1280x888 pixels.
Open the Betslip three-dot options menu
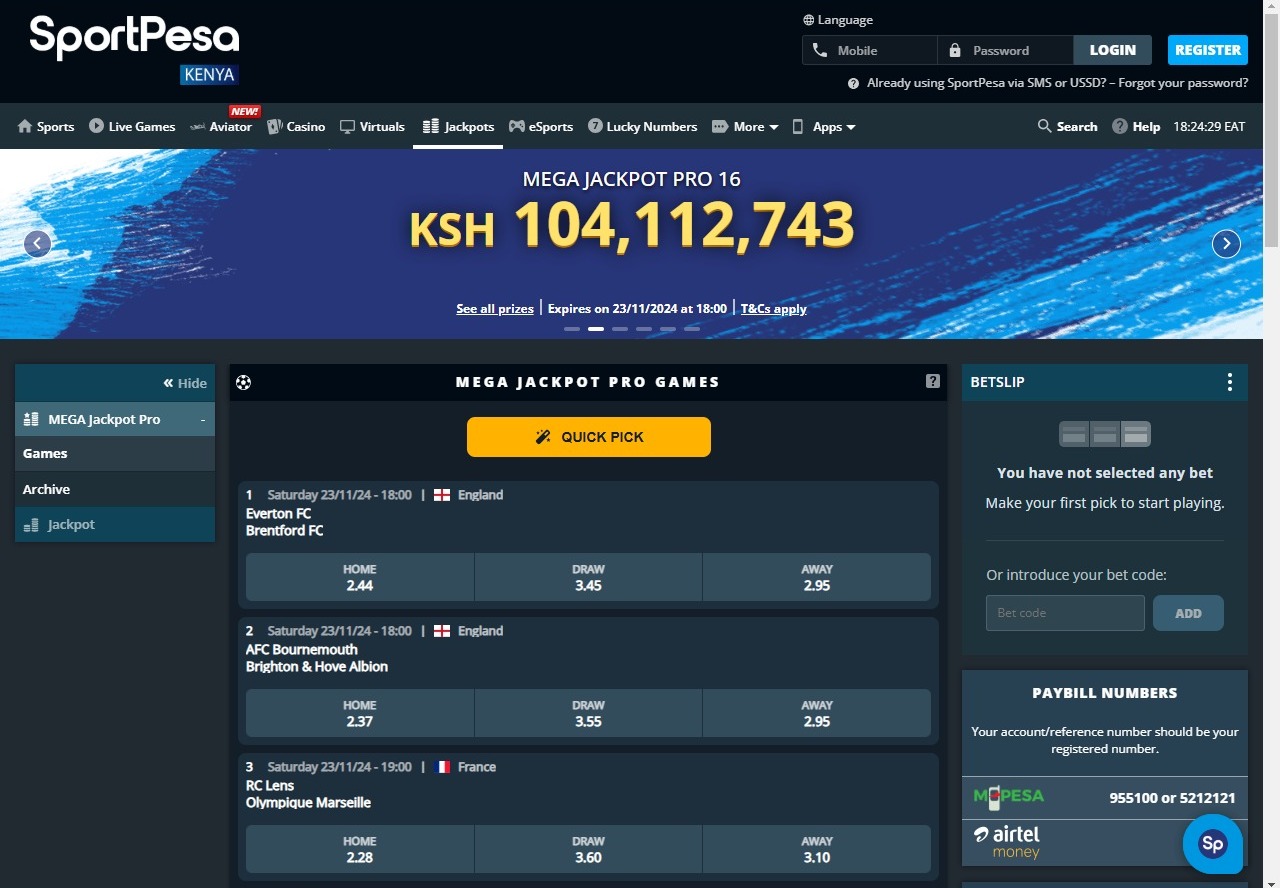click(x=1230, y=382)
